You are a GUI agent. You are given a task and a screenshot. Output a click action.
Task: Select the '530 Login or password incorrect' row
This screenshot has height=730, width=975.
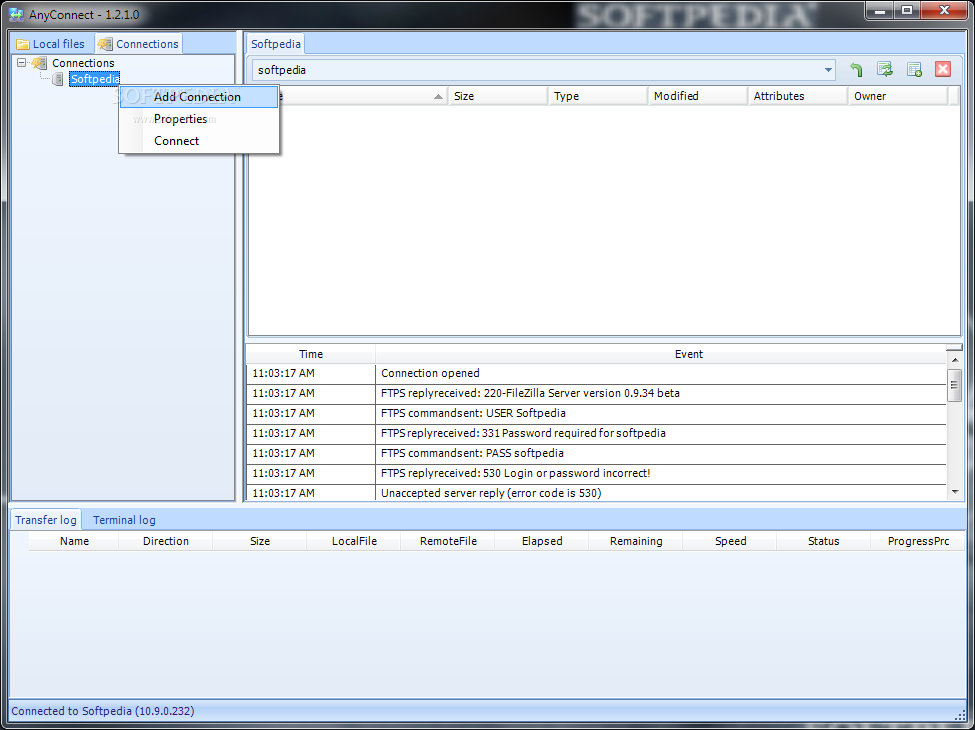tap(597, 473)
